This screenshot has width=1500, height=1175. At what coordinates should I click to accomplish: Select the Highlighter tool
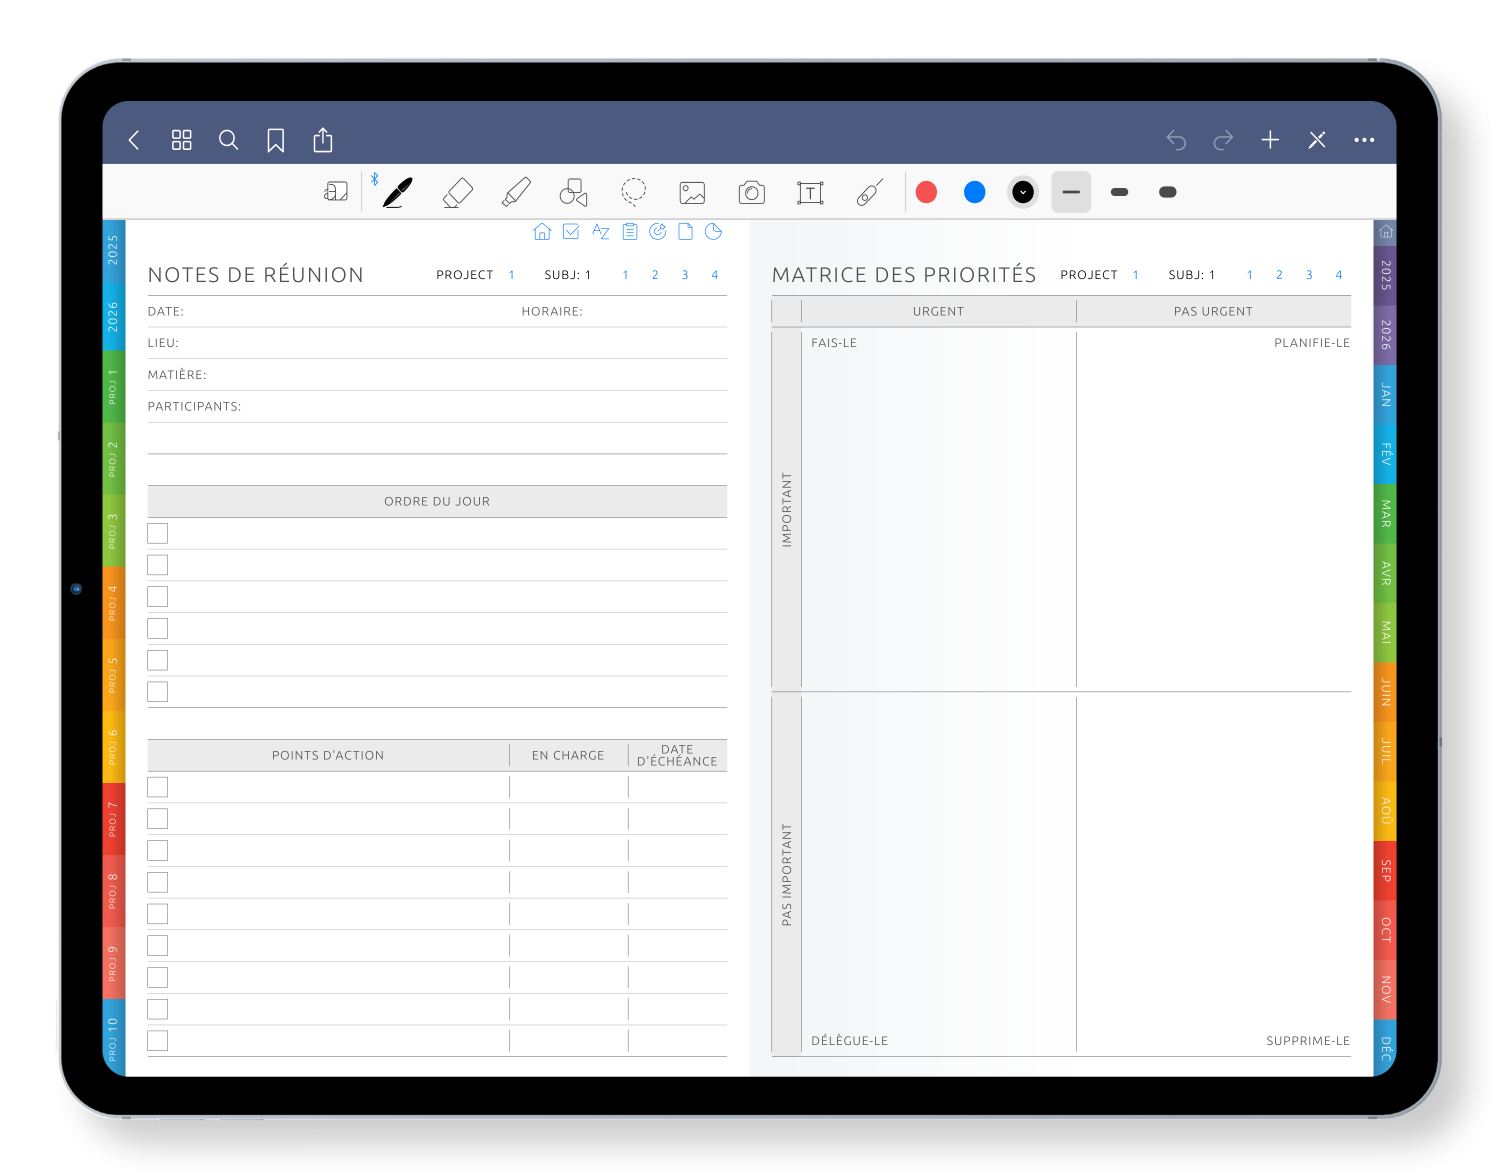tap(516, 192)
